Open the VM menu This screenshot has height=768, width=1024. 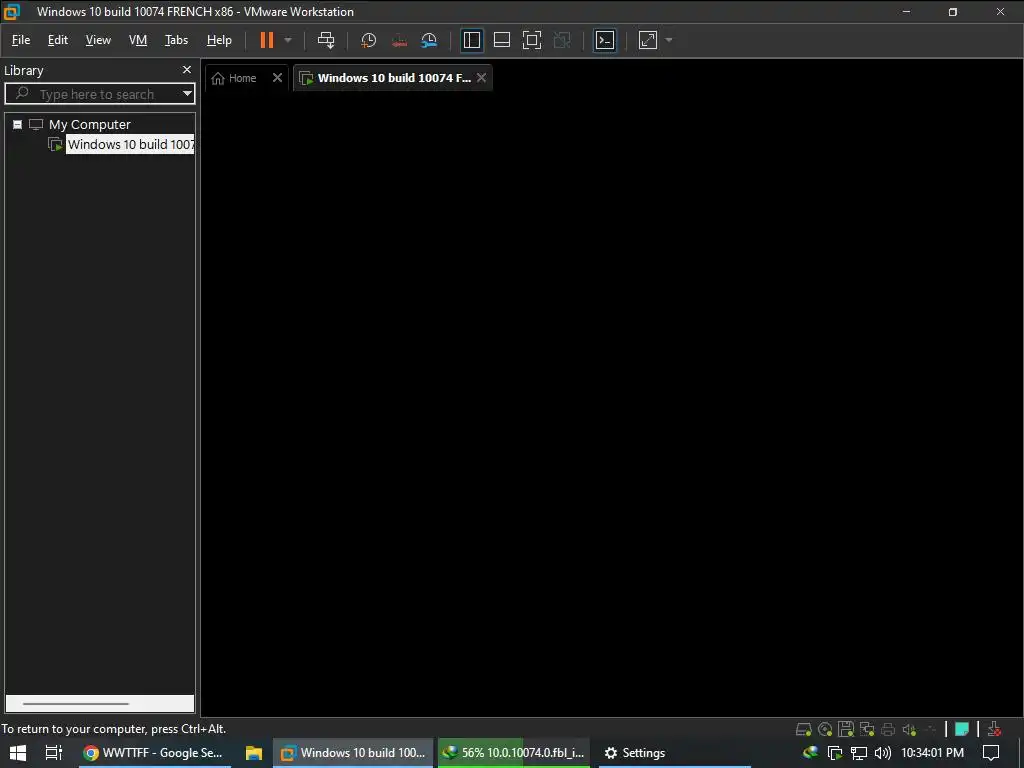pos(138,40)
